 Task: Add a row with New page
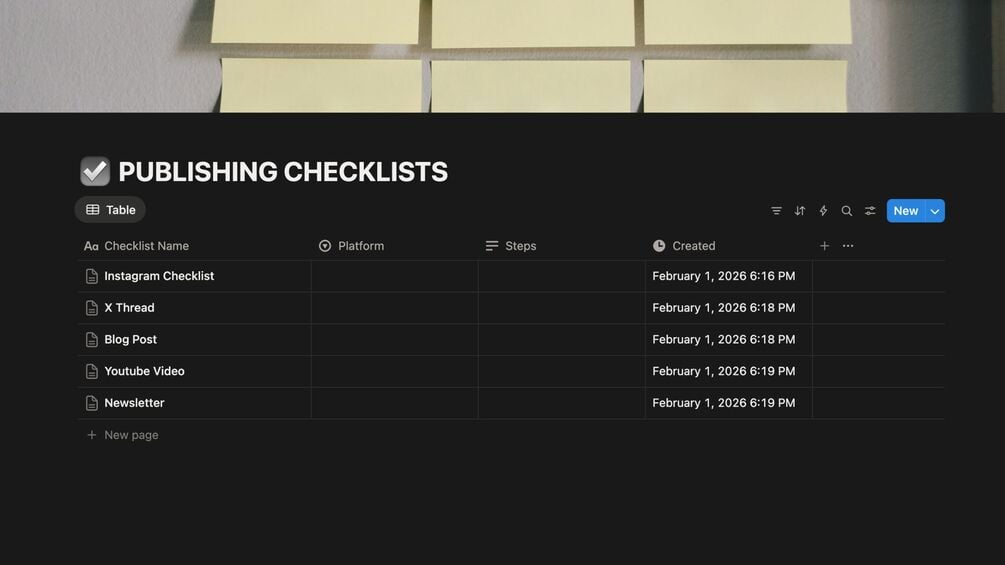pos(131,435)
